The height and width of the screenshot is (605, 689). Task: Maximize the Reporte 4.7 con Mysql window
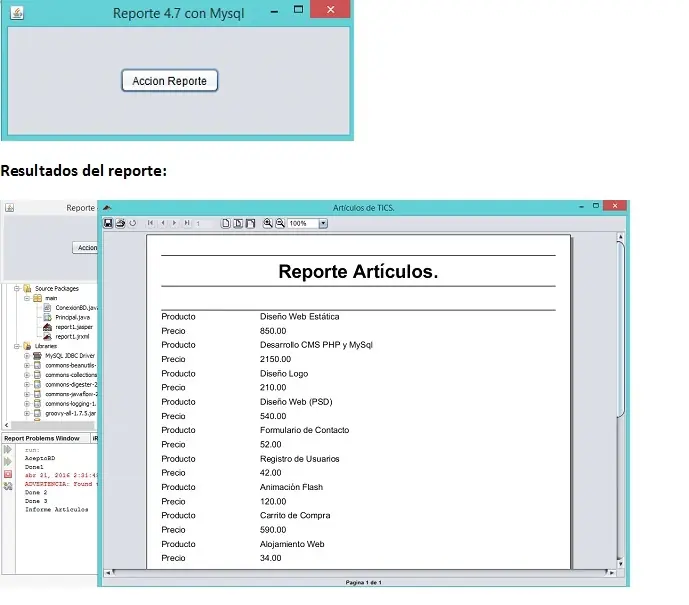click(298, 9)
